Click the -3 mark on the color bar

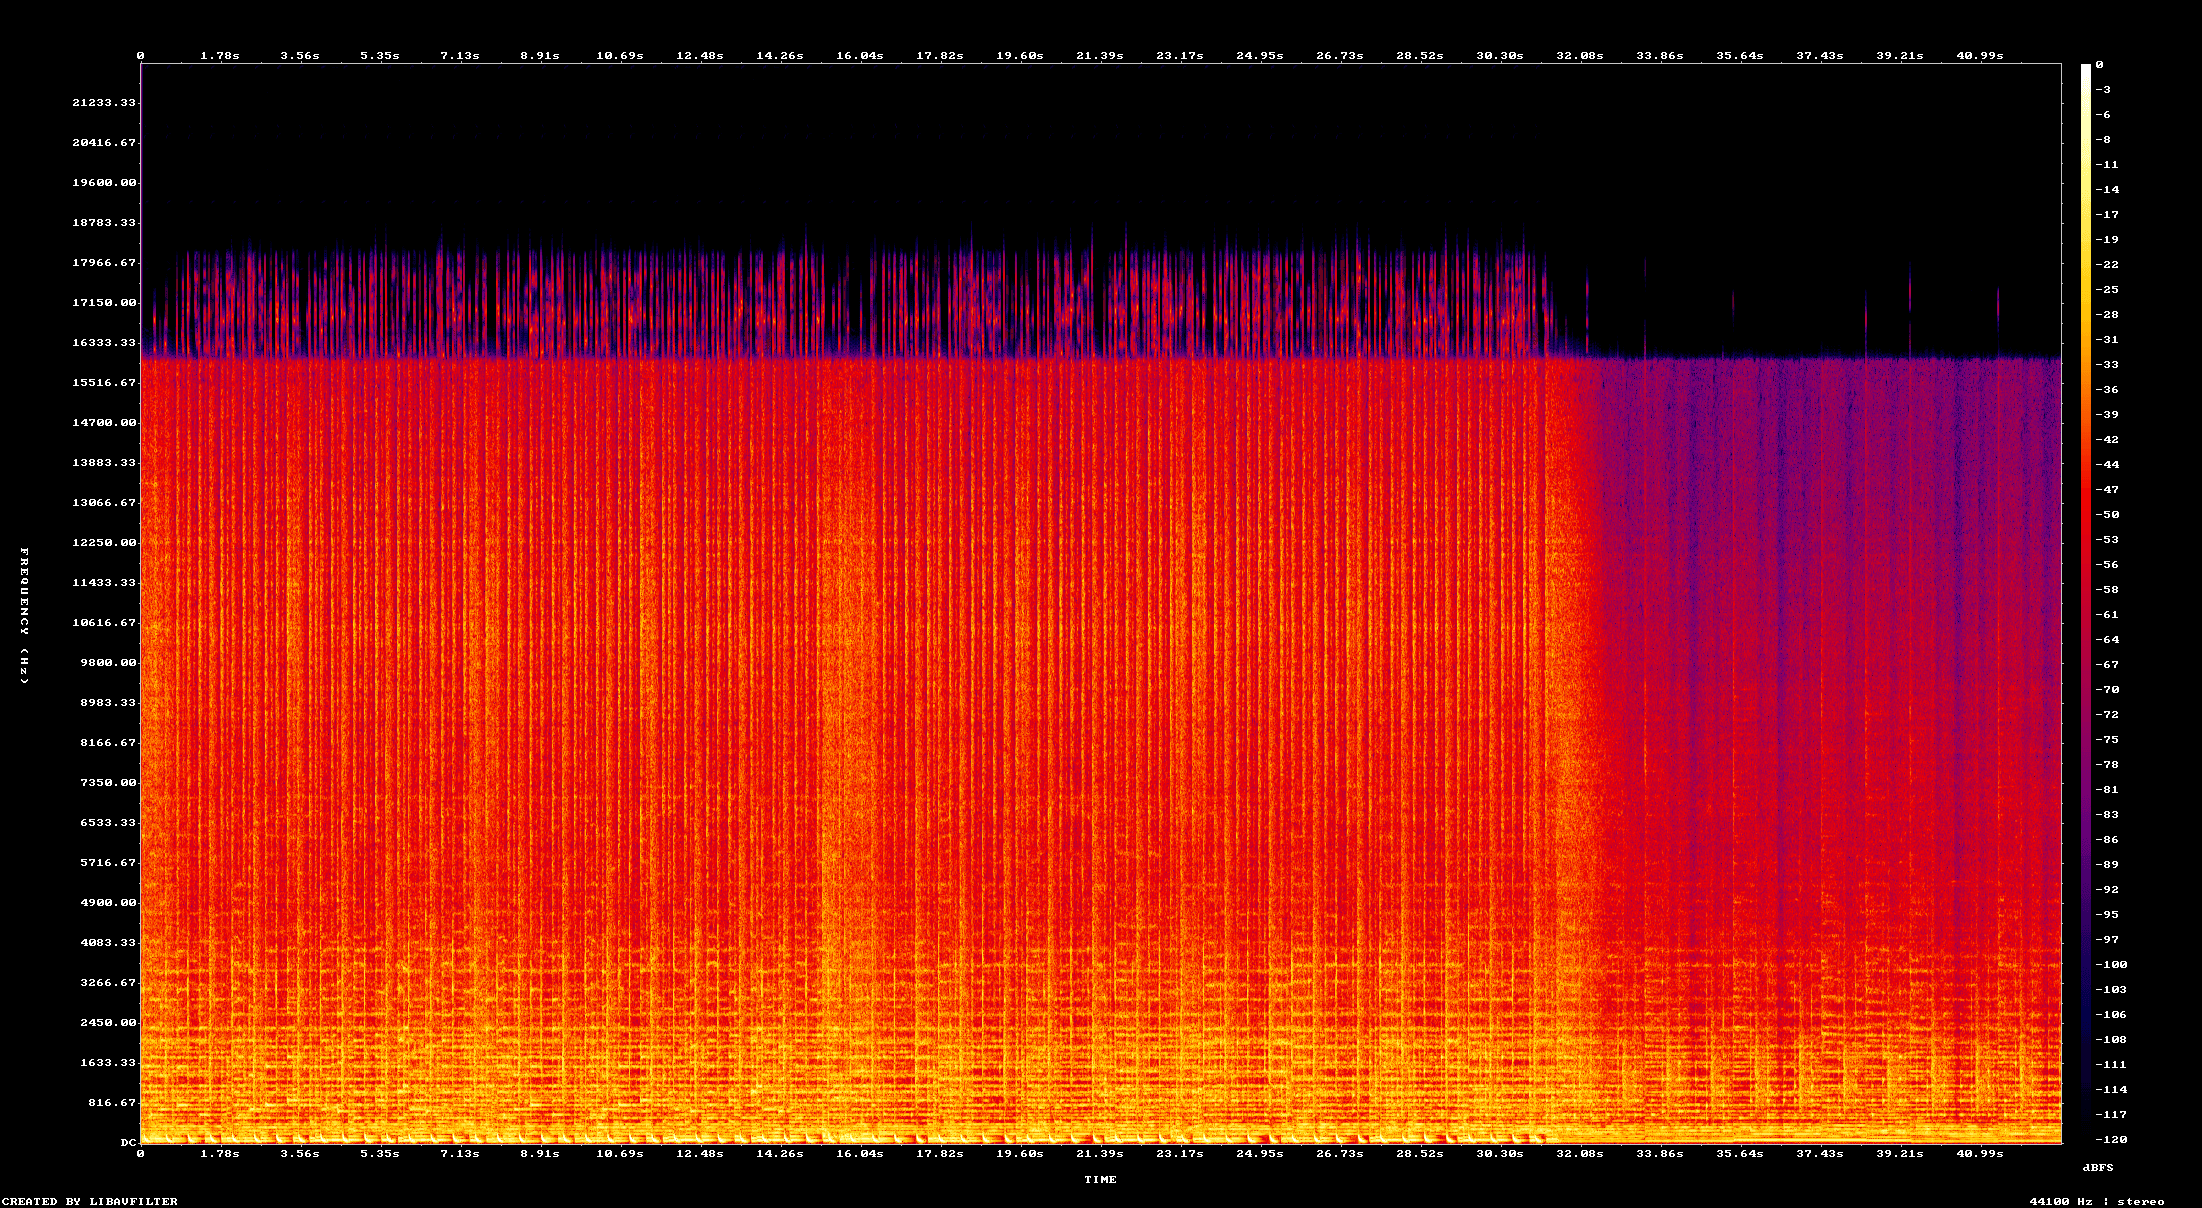click(x=2102, y=90)
